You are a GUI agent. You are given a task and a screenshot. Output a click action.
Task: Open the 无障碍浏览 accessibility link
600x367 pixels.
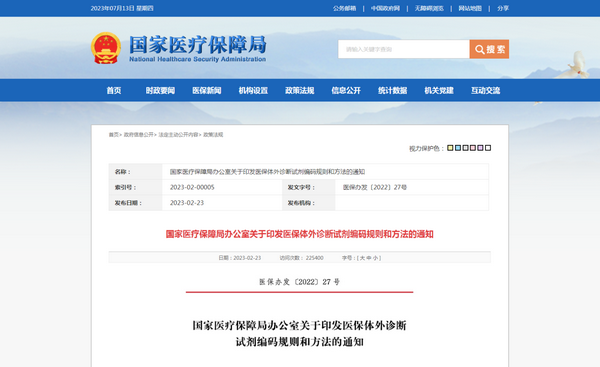[429, 8]
